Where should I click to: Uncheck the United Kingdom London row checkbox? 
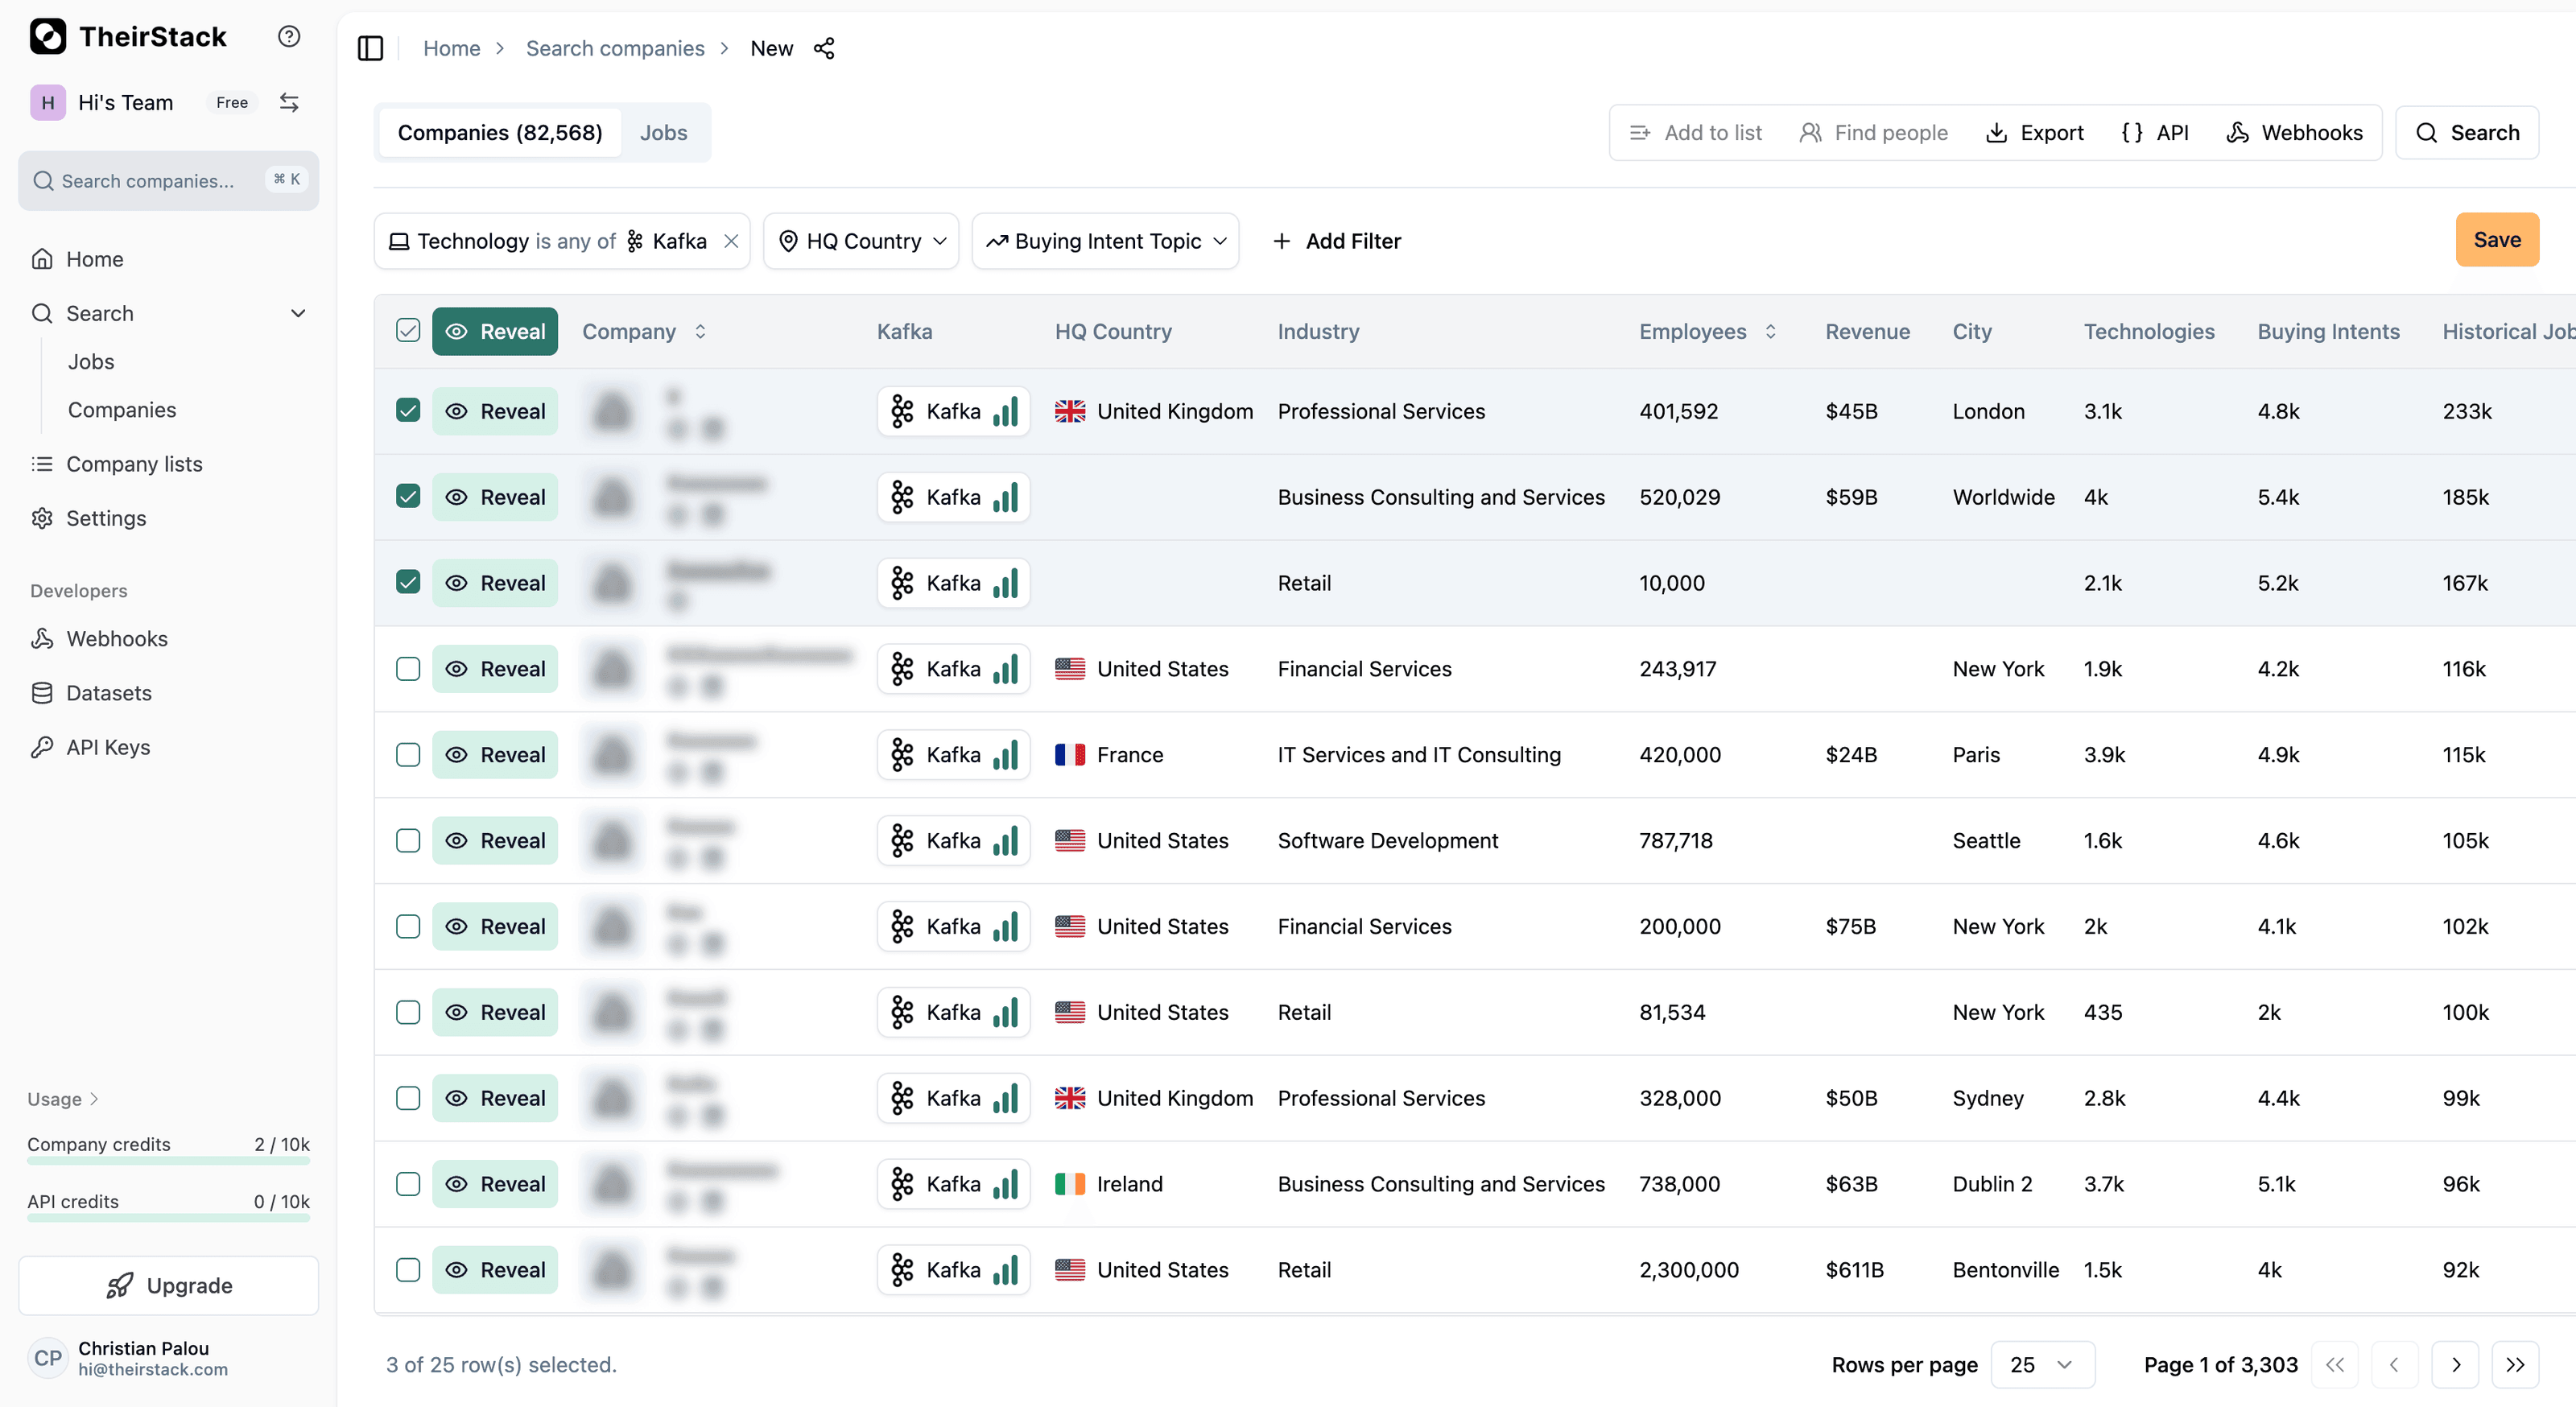(x=408, y=411)
